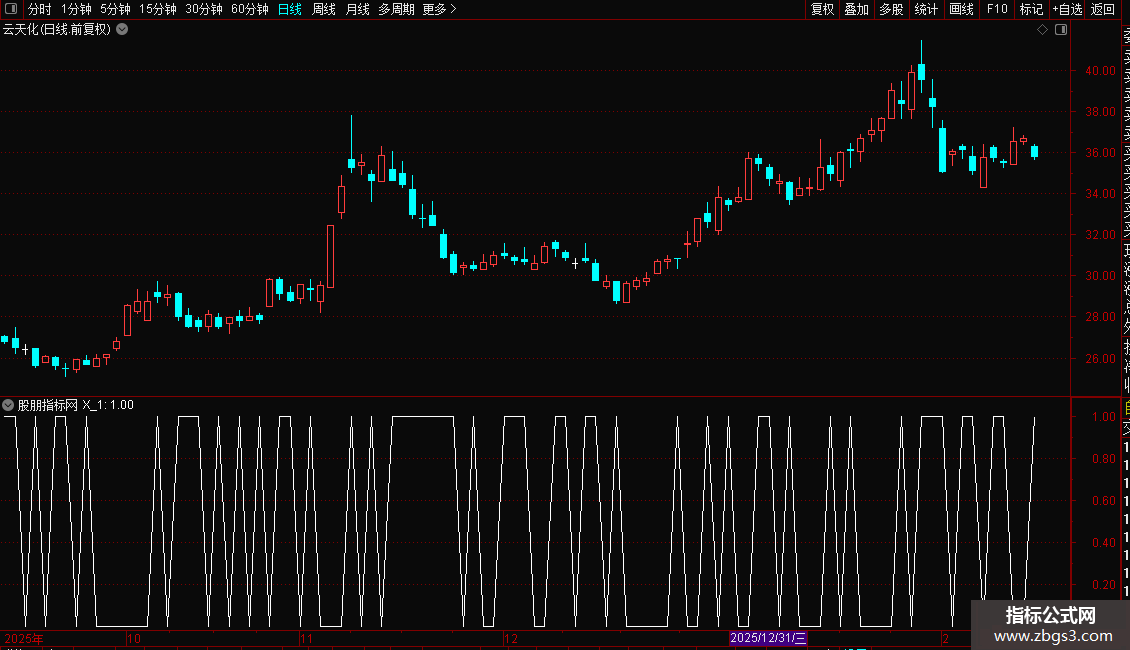Select the 15分钟 period tab
1130x650 pixels.
pos(158,9)
